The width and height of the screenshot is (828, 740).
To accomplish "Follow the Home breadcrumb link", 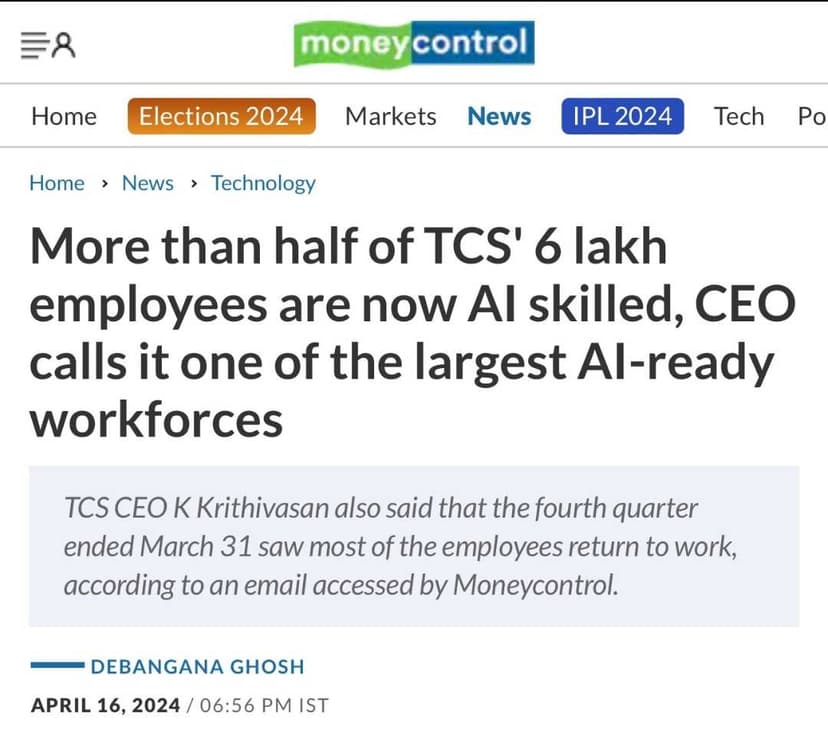I will pos(57,183).
